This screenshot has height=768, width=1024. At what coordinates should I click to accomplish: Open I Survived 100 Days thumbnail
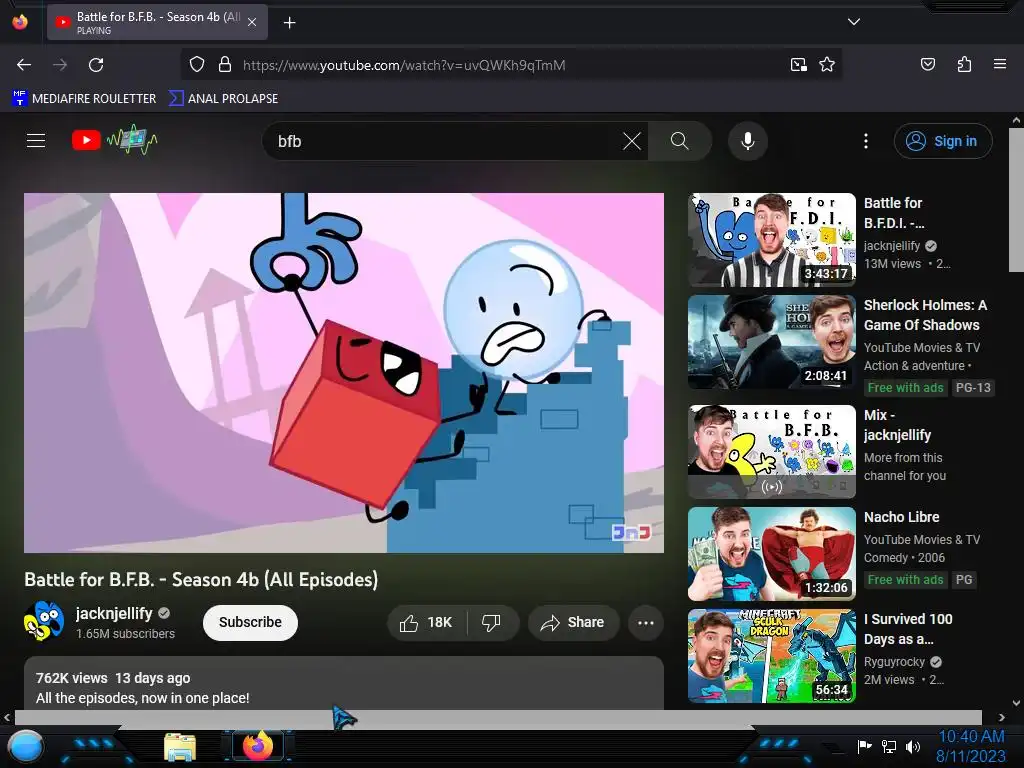click(x=772, y=656)
